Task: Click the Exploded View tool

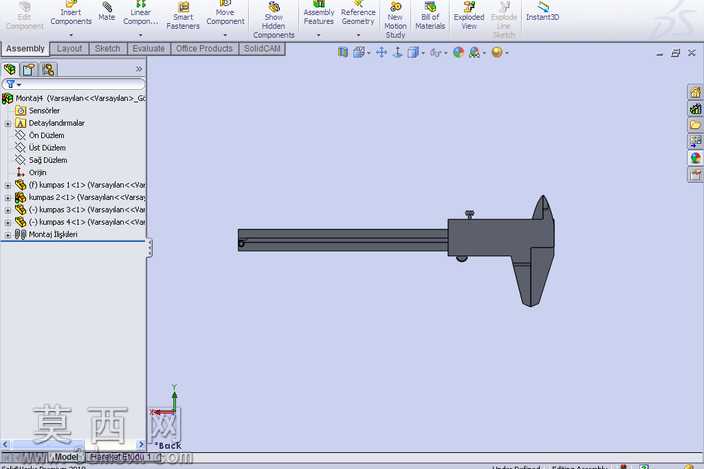Action: (469, 16)
